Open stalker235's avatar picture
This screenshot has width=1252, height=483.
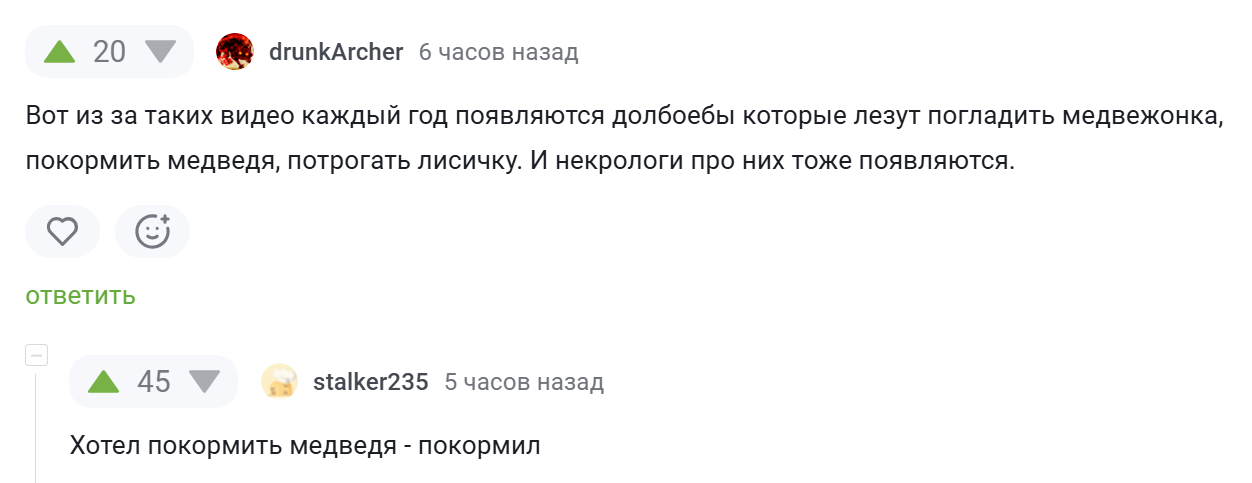point(279,382)
